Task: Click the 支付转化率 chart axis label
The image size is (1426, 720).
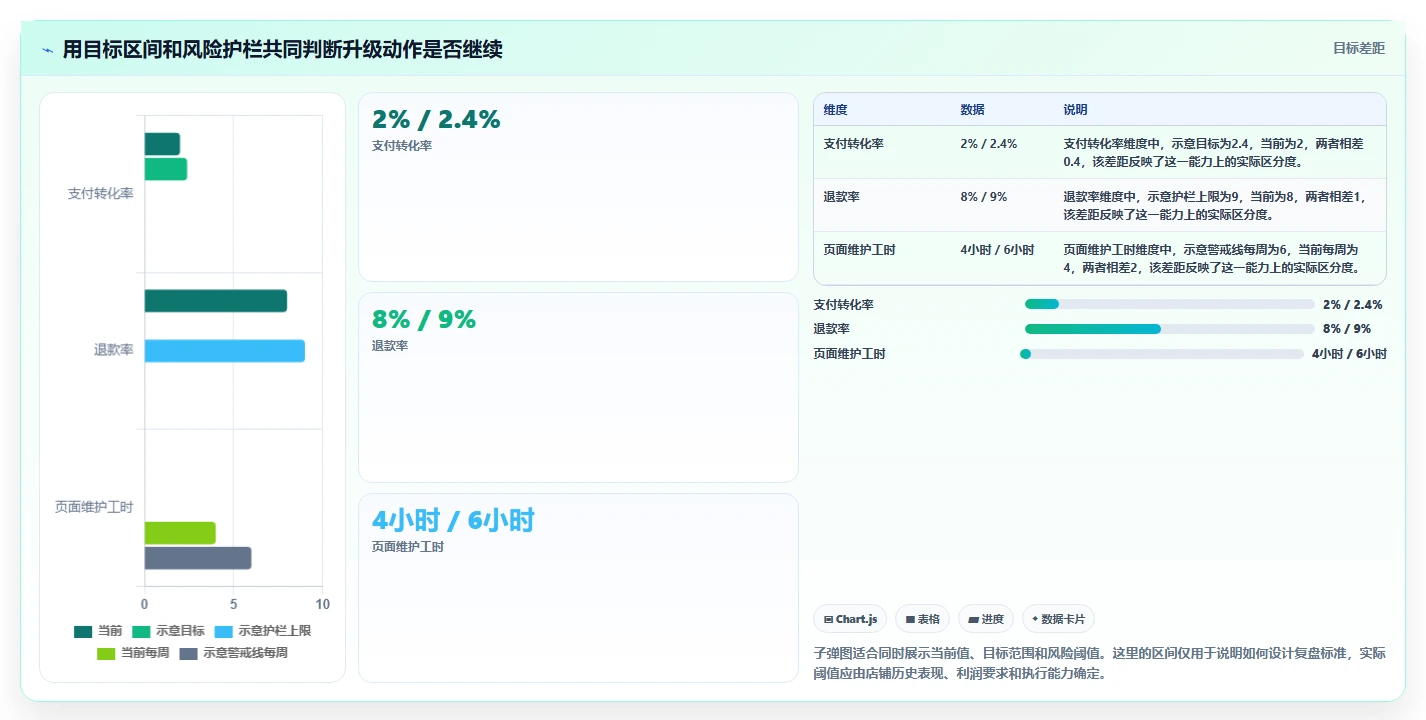Action: pos(100,194)
